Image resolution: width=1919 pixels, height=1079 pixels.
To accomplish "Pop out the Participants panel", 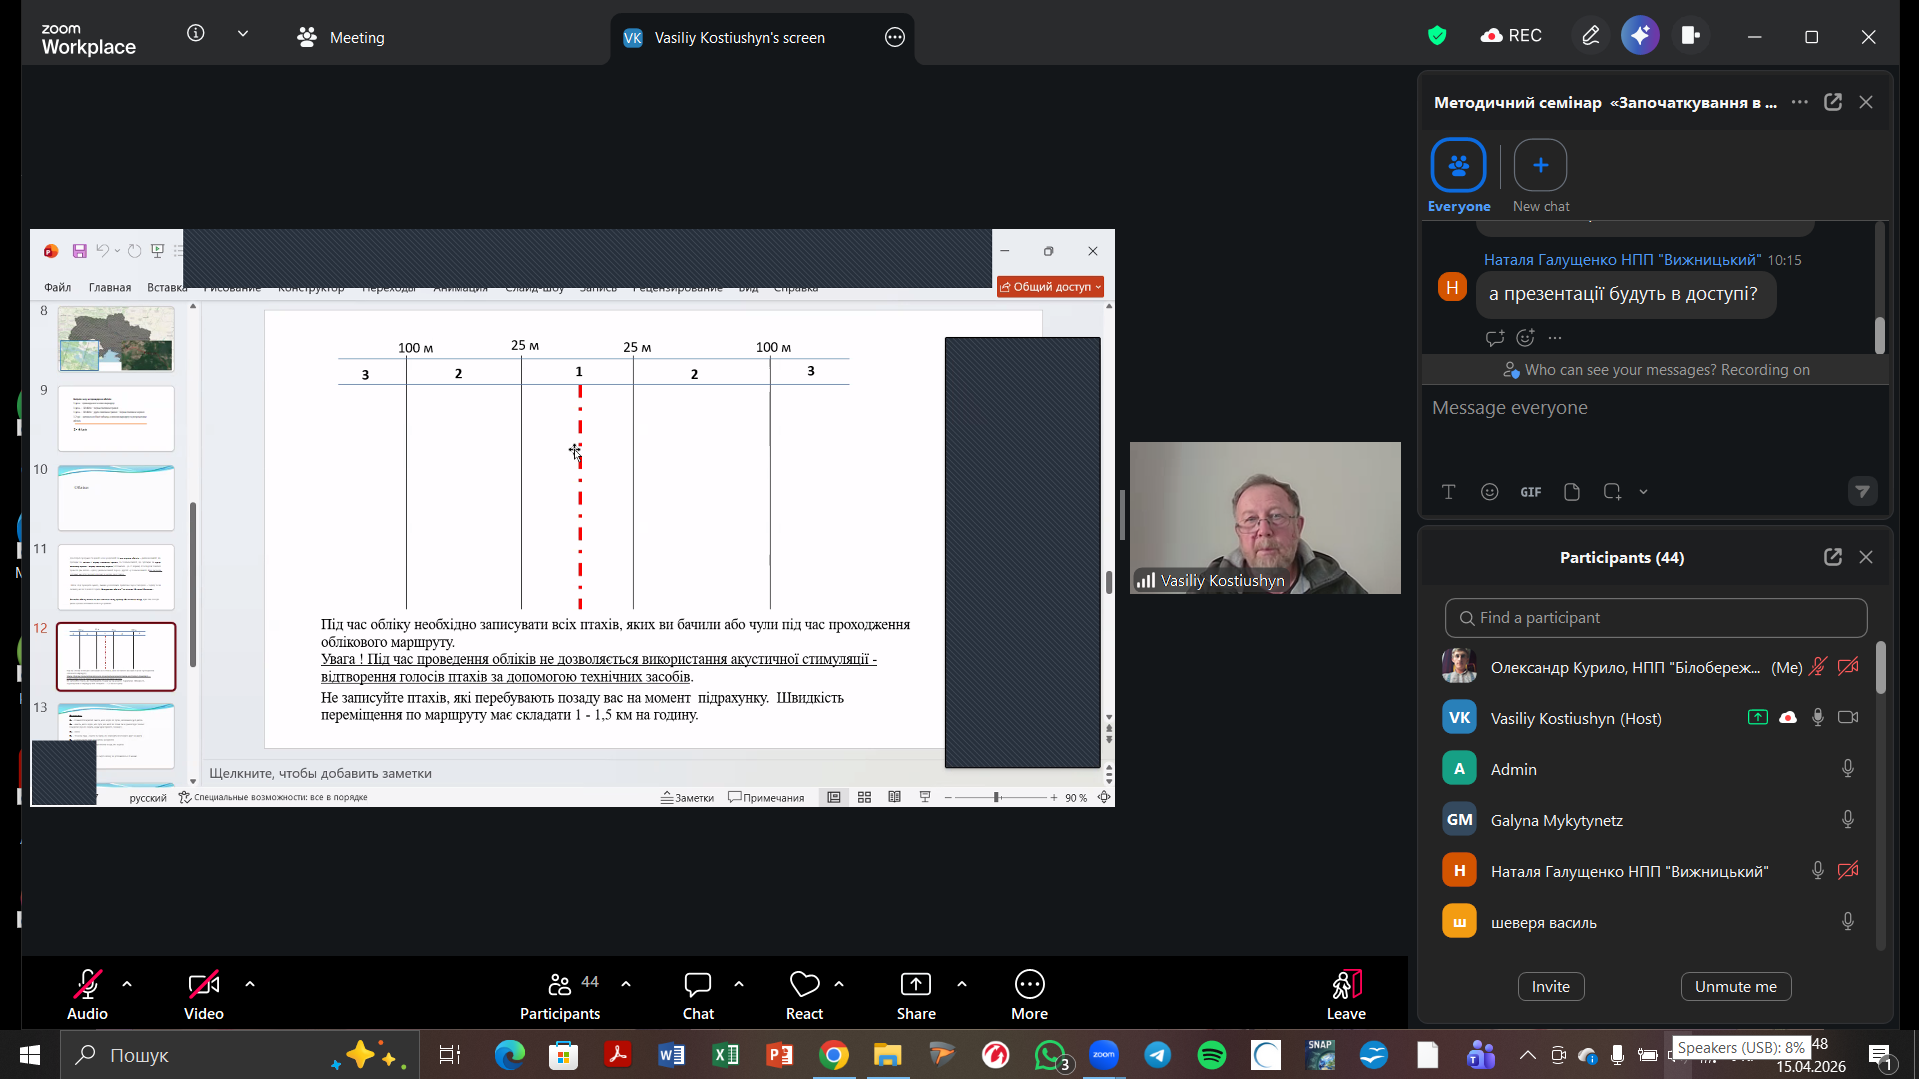I will pyautogui.click(x=1832, y=557).
